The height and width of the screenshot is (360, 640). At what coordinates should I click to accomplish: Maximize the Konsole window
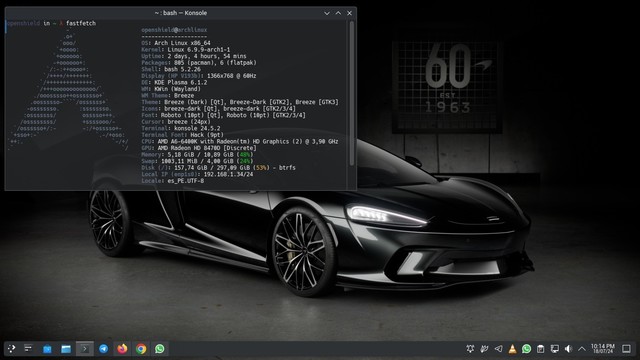pyautogui.click(x=338, y=13)
